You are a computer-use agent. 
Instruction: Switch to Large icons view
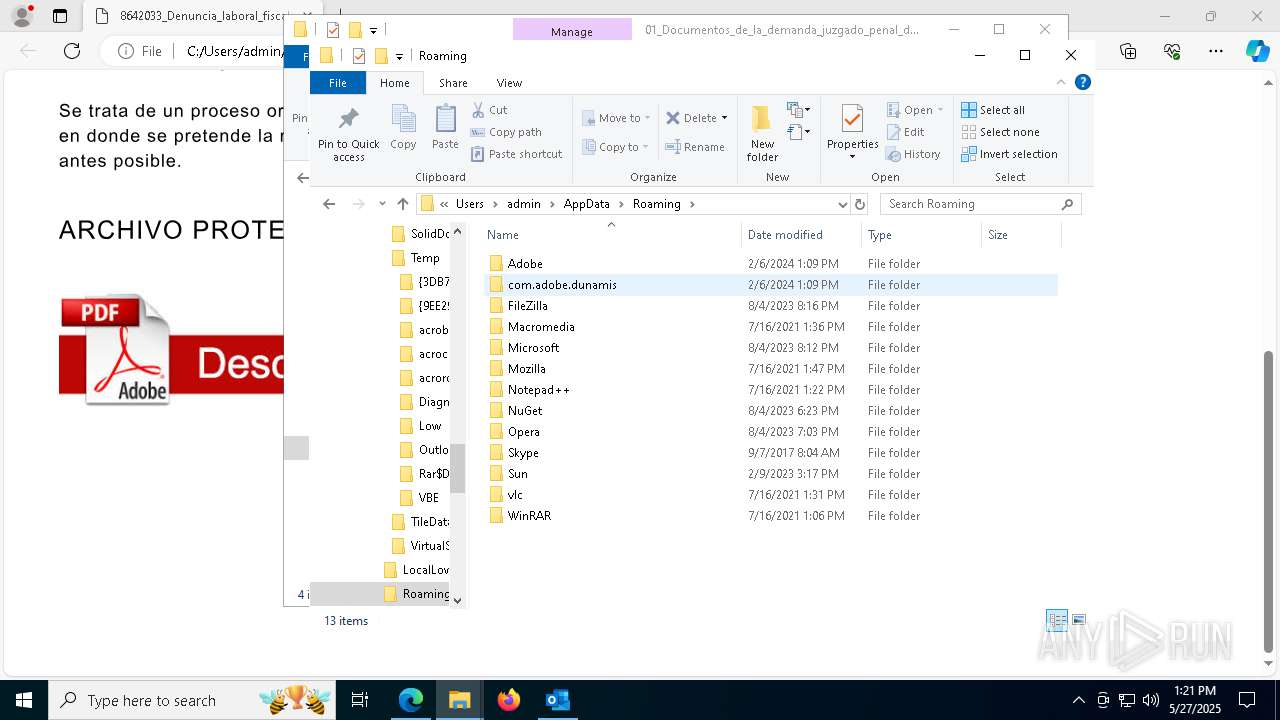1079,621
